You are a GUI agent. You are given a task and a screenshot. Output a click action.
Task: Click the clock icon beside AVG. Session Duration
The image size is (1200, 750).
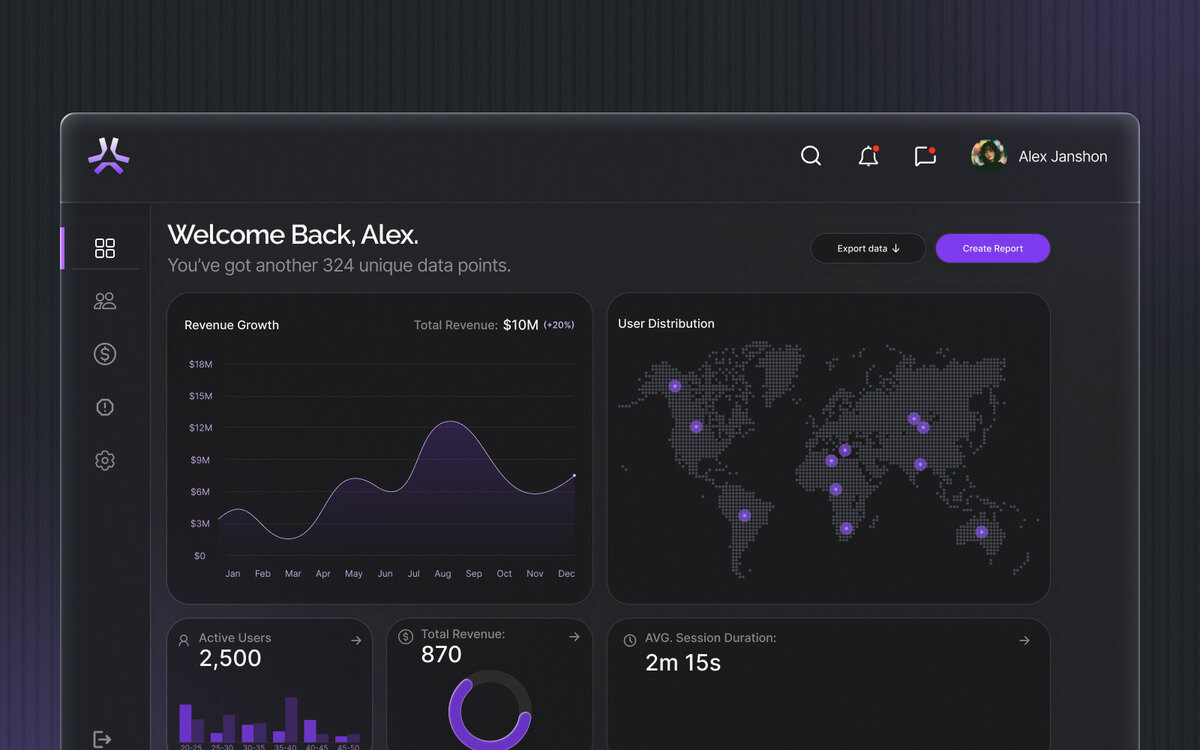tap(630, 640)
